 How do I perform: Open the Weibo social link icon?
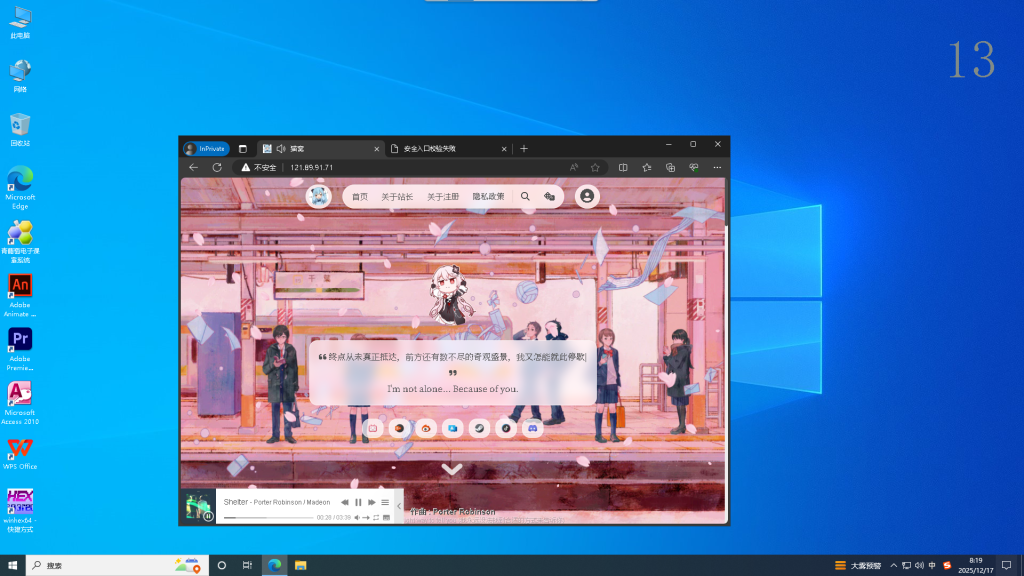(x=425, y=428)
